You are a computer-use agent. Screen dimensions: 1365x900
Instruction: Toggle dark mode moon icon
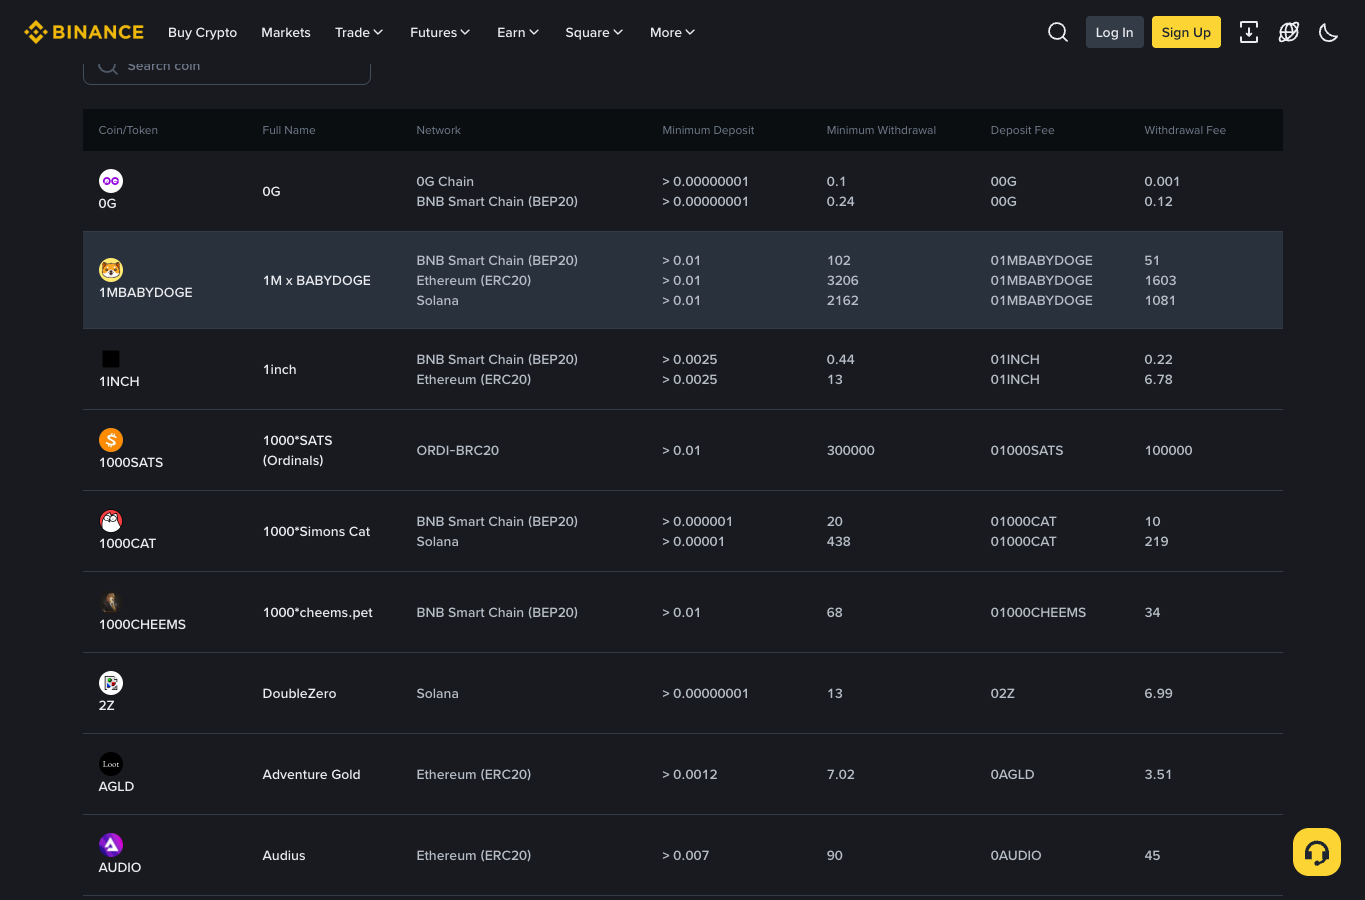click(x=1329, y=32)
